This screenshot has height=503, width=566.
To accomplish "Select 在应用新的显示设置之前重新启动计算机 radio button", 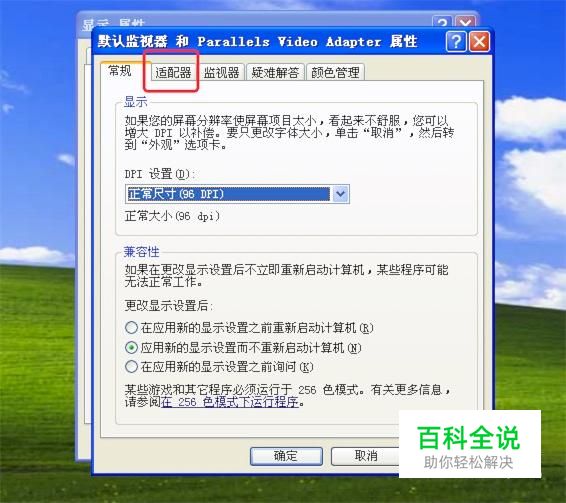I will pyautogui.click(x=249, y=328).
